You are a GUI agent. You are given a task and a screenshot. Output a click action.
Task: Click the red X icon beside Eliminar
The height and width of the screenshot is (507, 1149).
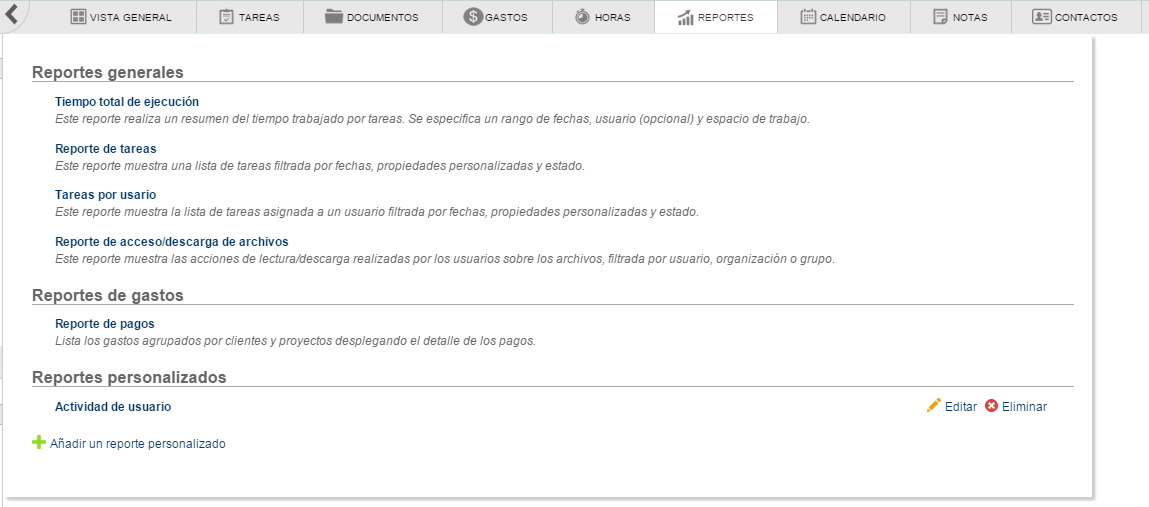(x=991, y=406)
